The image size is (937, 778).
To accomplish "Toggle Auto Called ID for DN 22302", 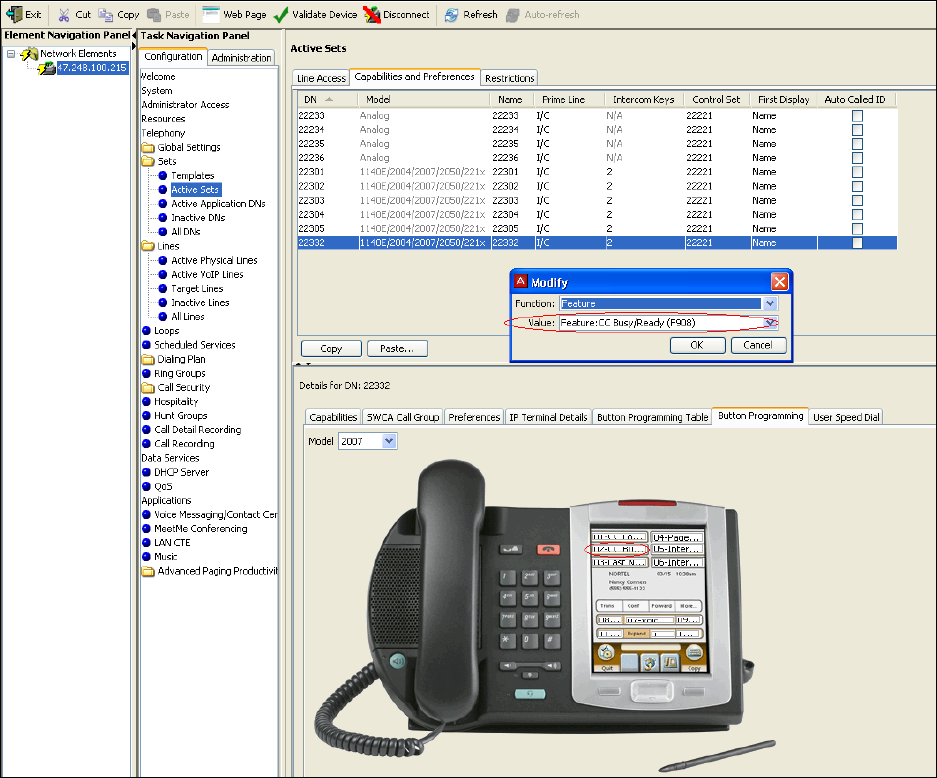I will pos(857,186).
